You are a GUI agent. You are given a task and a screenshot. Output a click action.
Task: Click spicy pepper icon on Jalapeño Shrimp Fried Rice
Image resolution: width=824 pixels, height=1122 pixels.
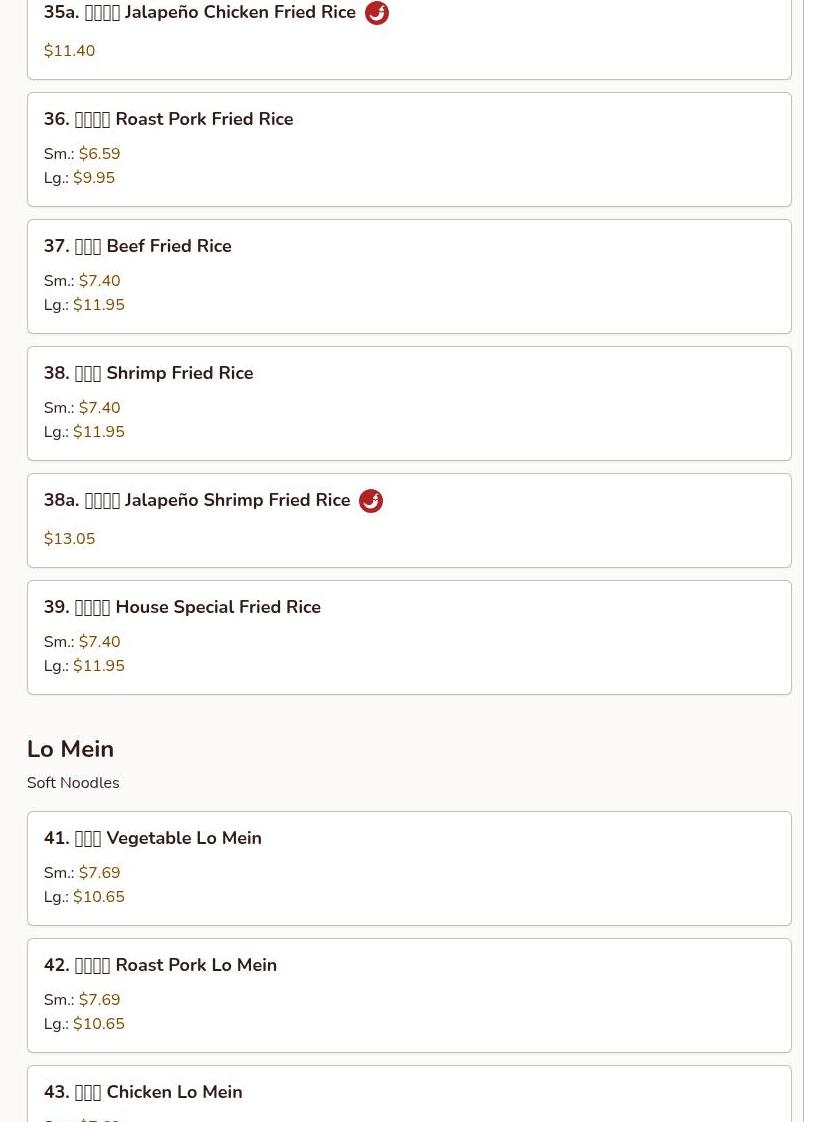371,501
